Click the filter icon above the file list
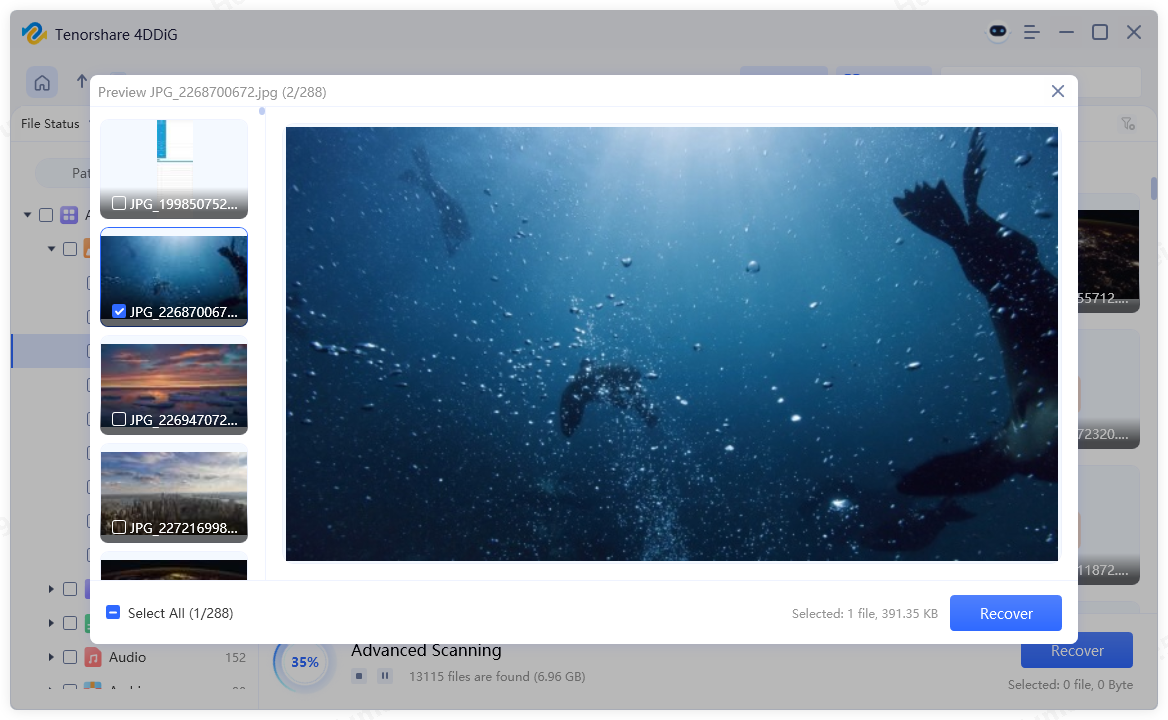The image size is (1168, 720). click(1129, 123)
